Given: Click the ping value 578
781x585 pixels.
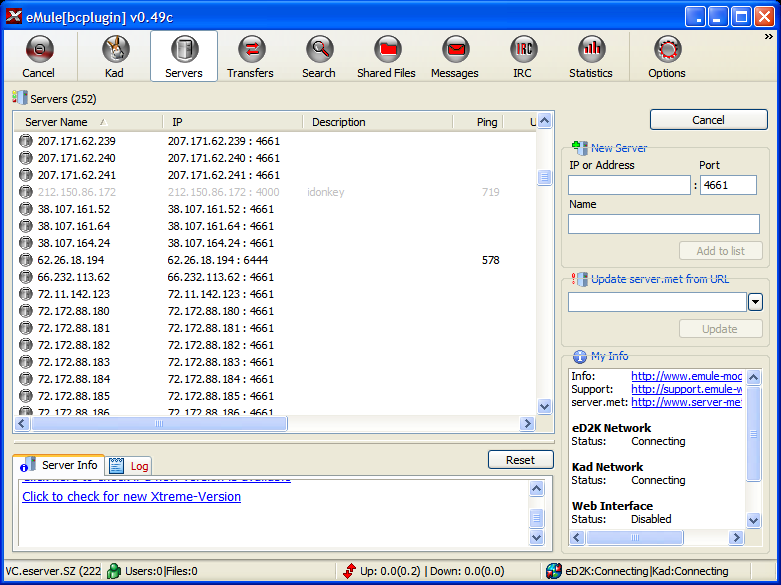Looking at the screenshot, I should tap(491, 260).
